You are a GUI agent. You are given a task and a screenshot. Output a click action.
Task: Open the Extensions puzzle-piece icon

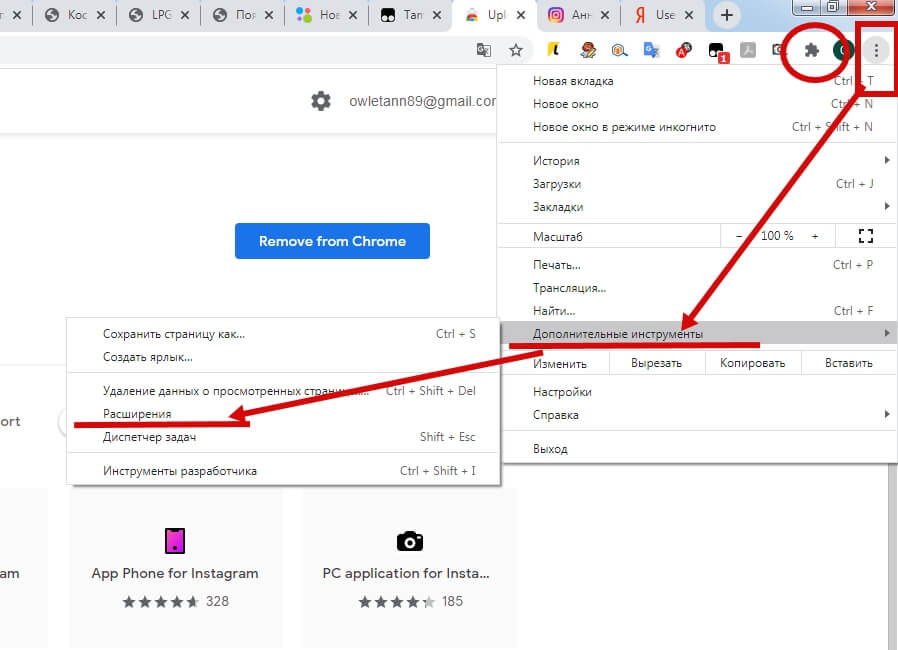point(811,50)
